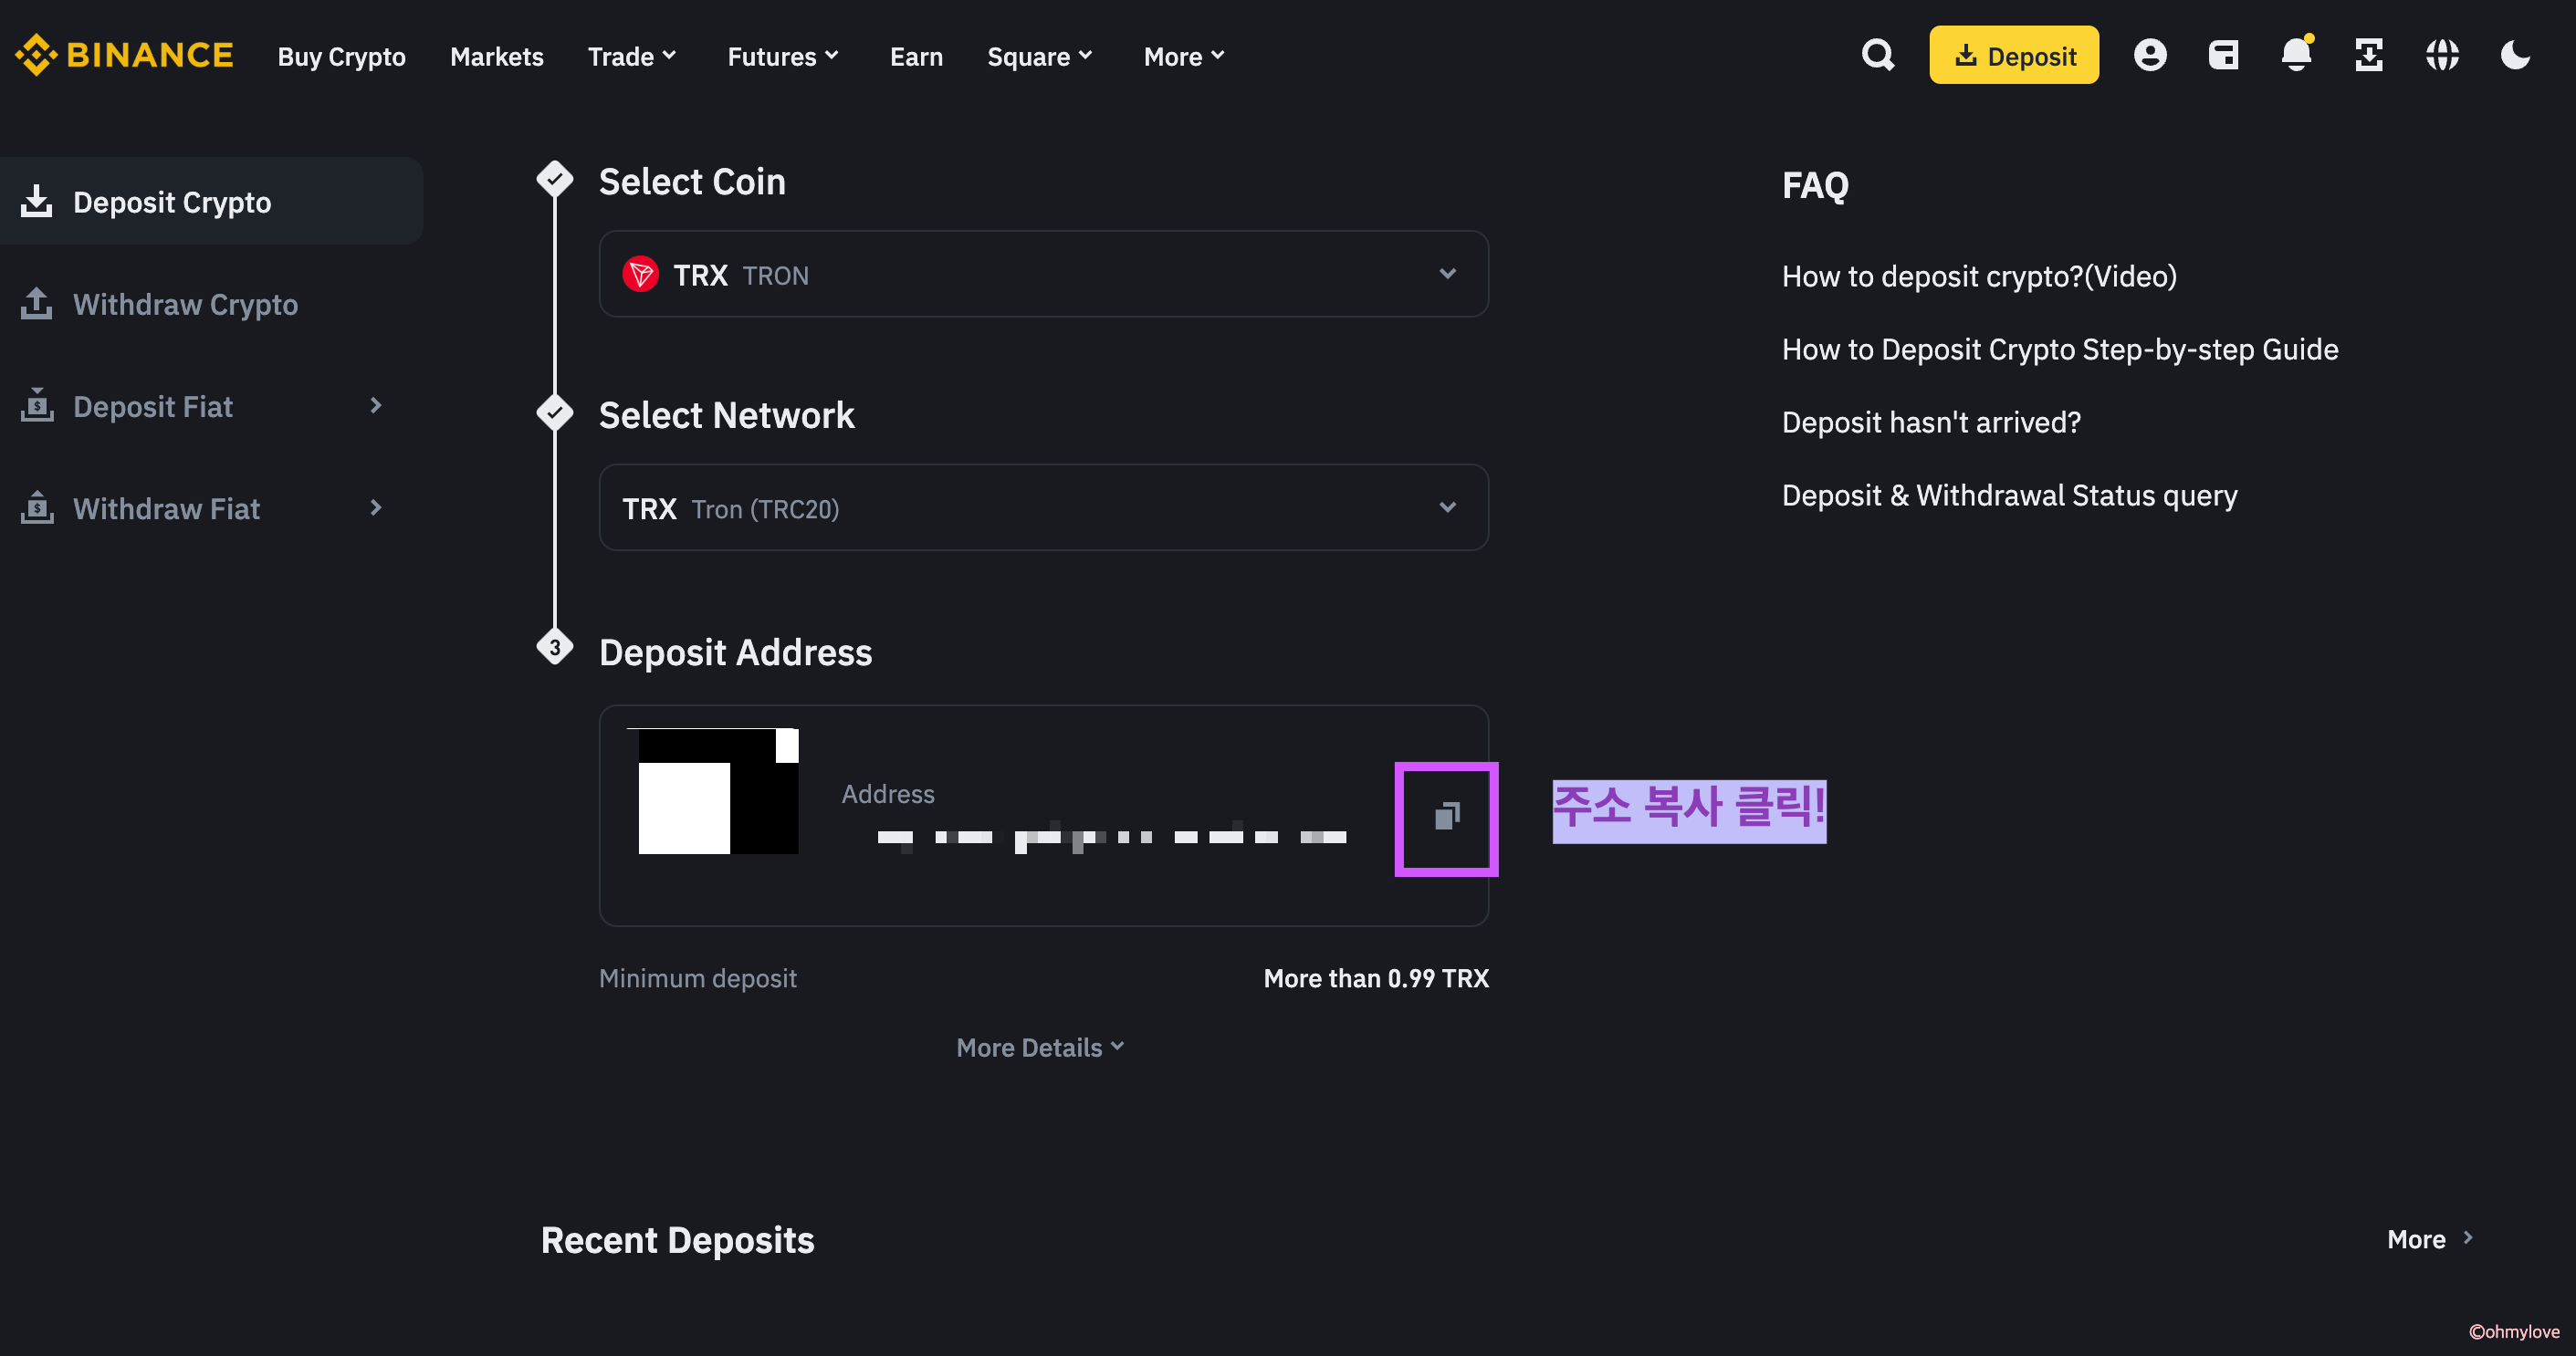This screenshot has width=2576, height=1356.
Task: Click the Withdraw Fiat sidebar icon
Action: tap(36, 507)
